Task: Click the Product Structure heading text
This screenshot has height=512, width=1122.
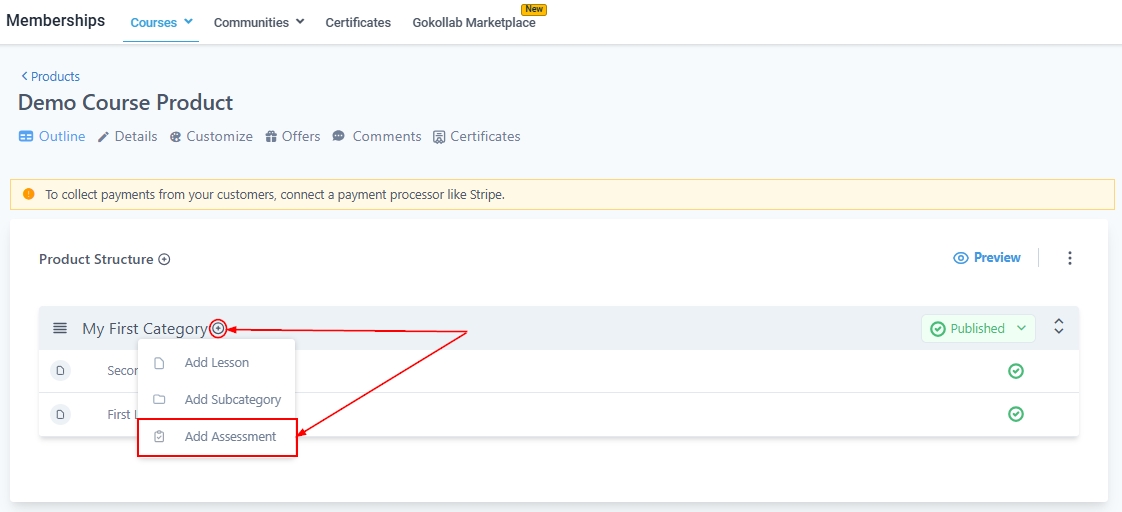Action: pos(96,259)
